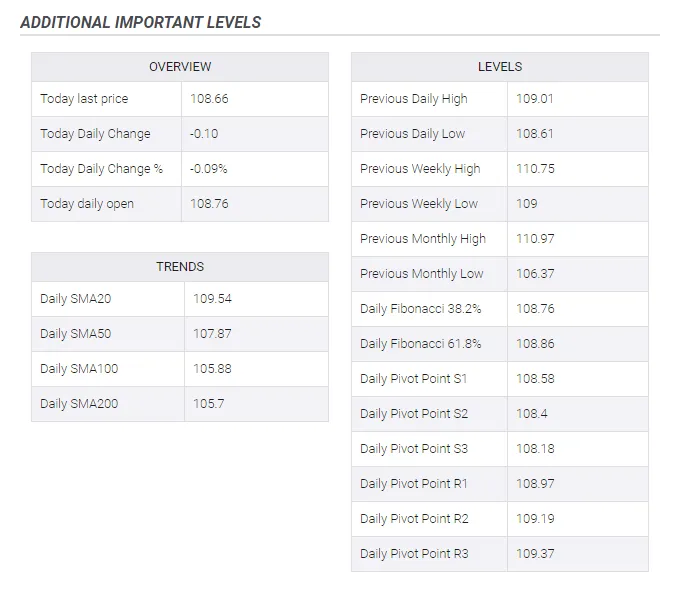Image resolution: width=691 pixels, height=612 pixels.
Task: Click the Today last price value 108.66
Action: (x=209, y=99)
